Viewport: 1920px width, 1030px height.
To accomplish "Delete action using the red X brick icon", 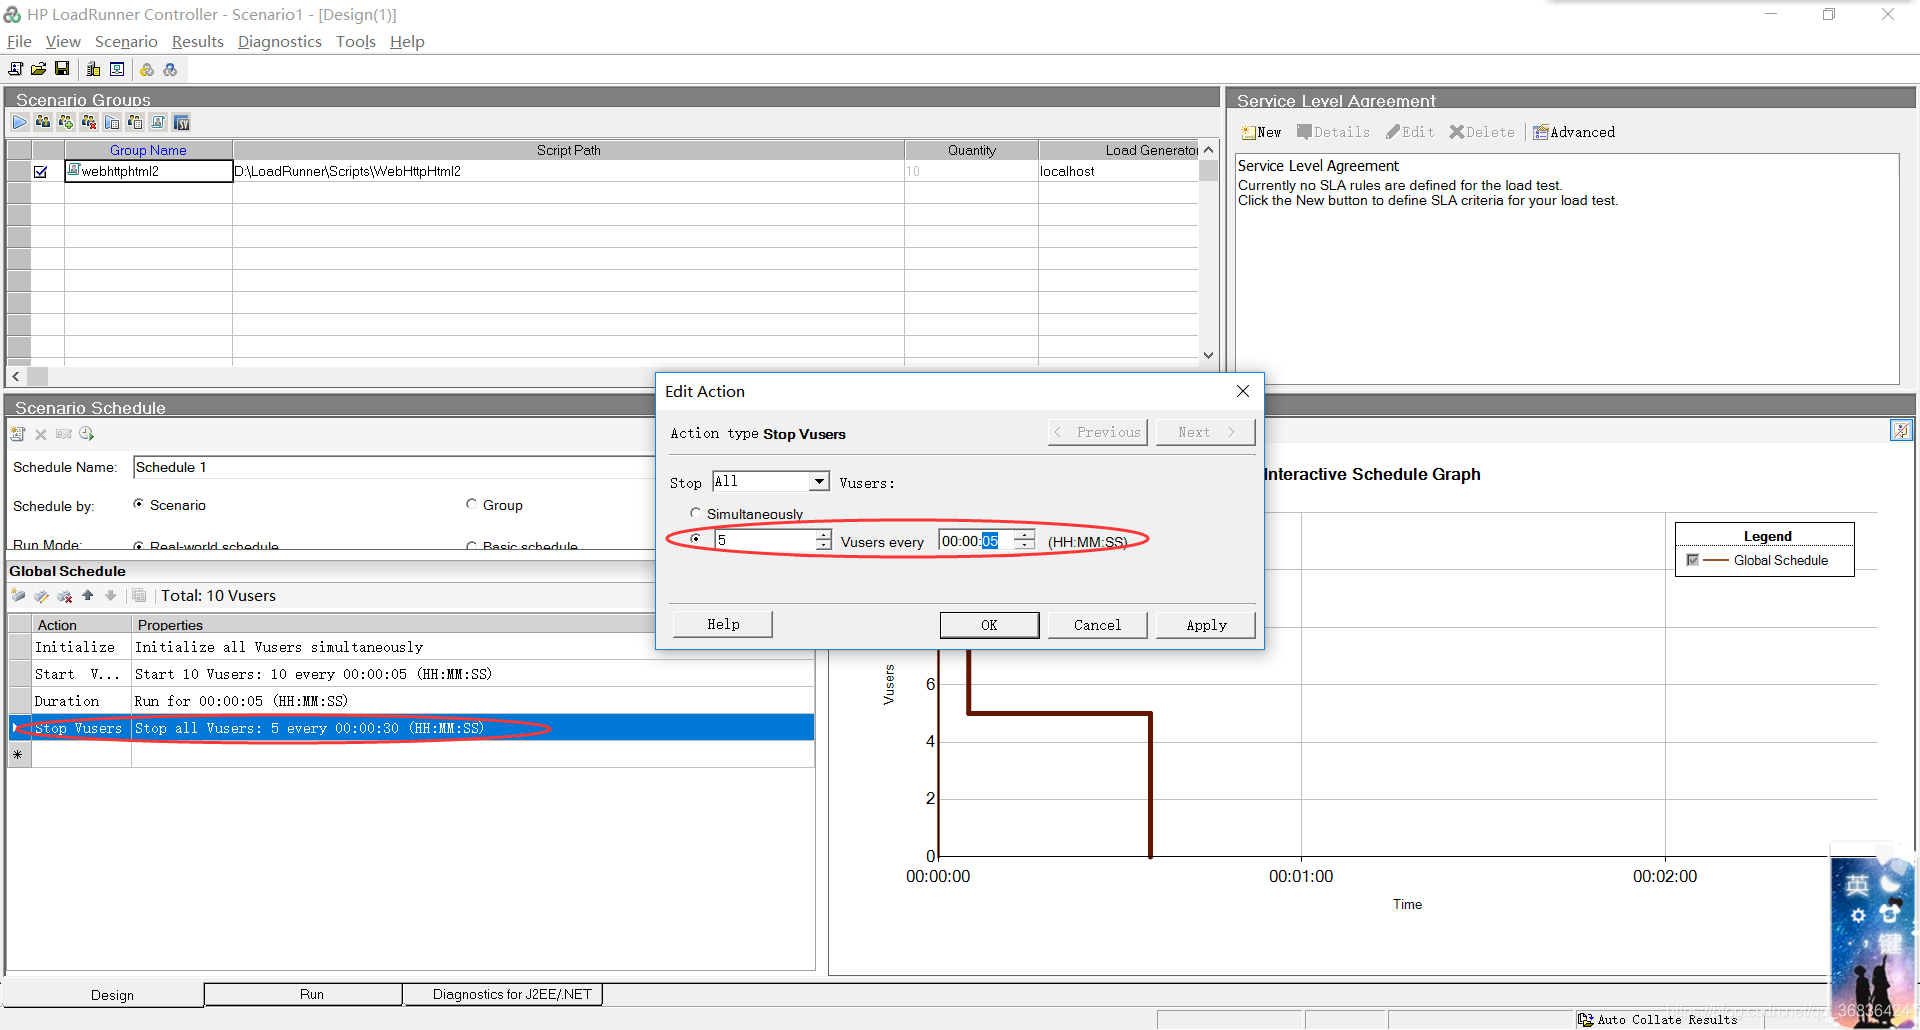I will (x=65, y=596).
